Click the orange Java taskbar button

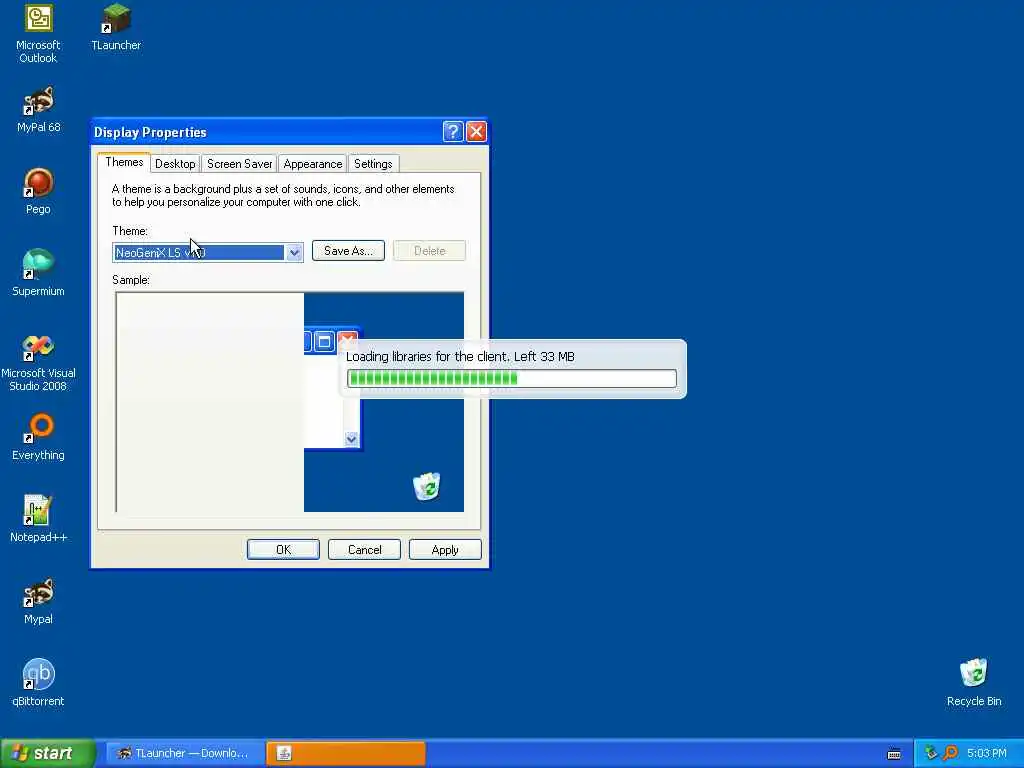pyautogui.click(x=346, y=754)
